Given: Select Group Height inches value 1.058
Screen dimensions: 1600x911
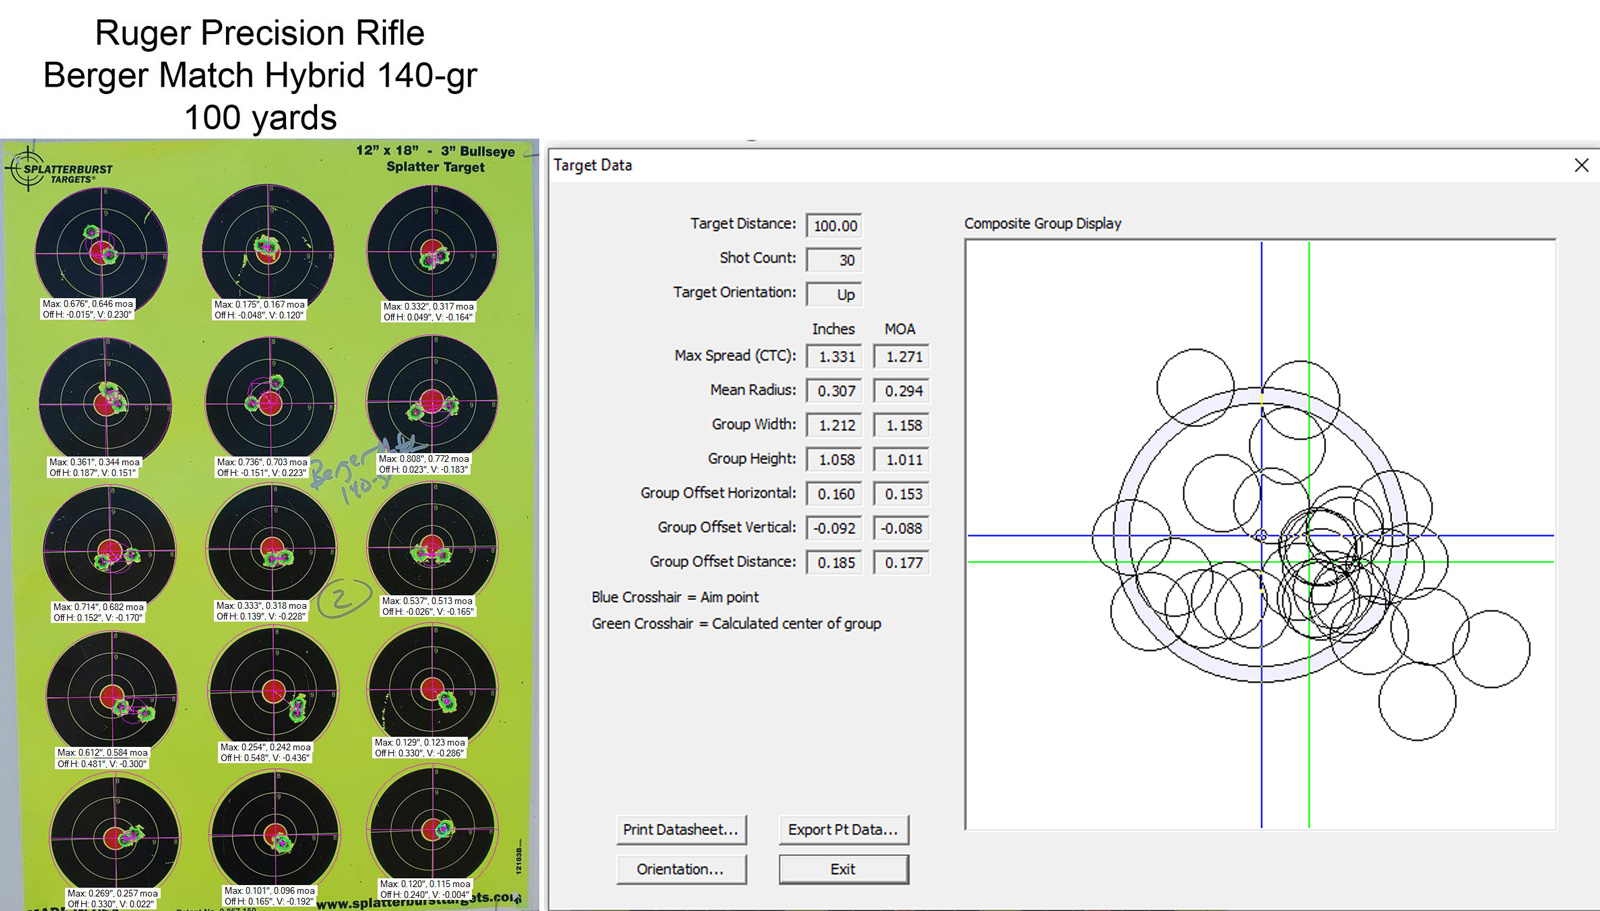Looking at the screenshot, I should (834, 460).
